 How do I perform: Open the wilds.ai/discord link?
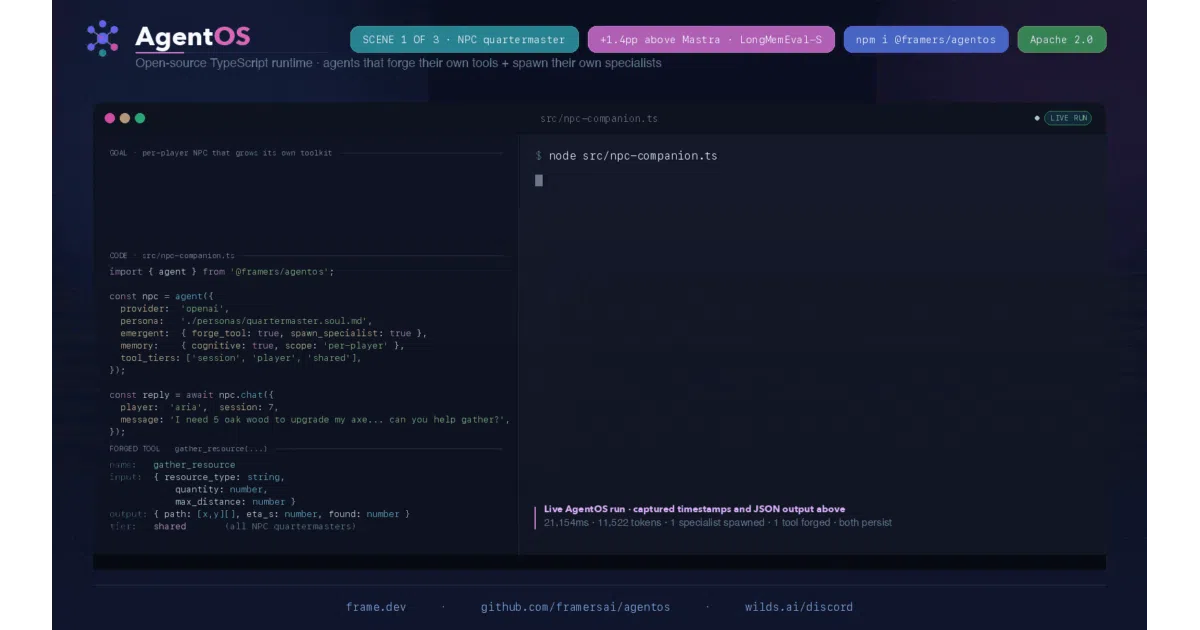[799, 607]
